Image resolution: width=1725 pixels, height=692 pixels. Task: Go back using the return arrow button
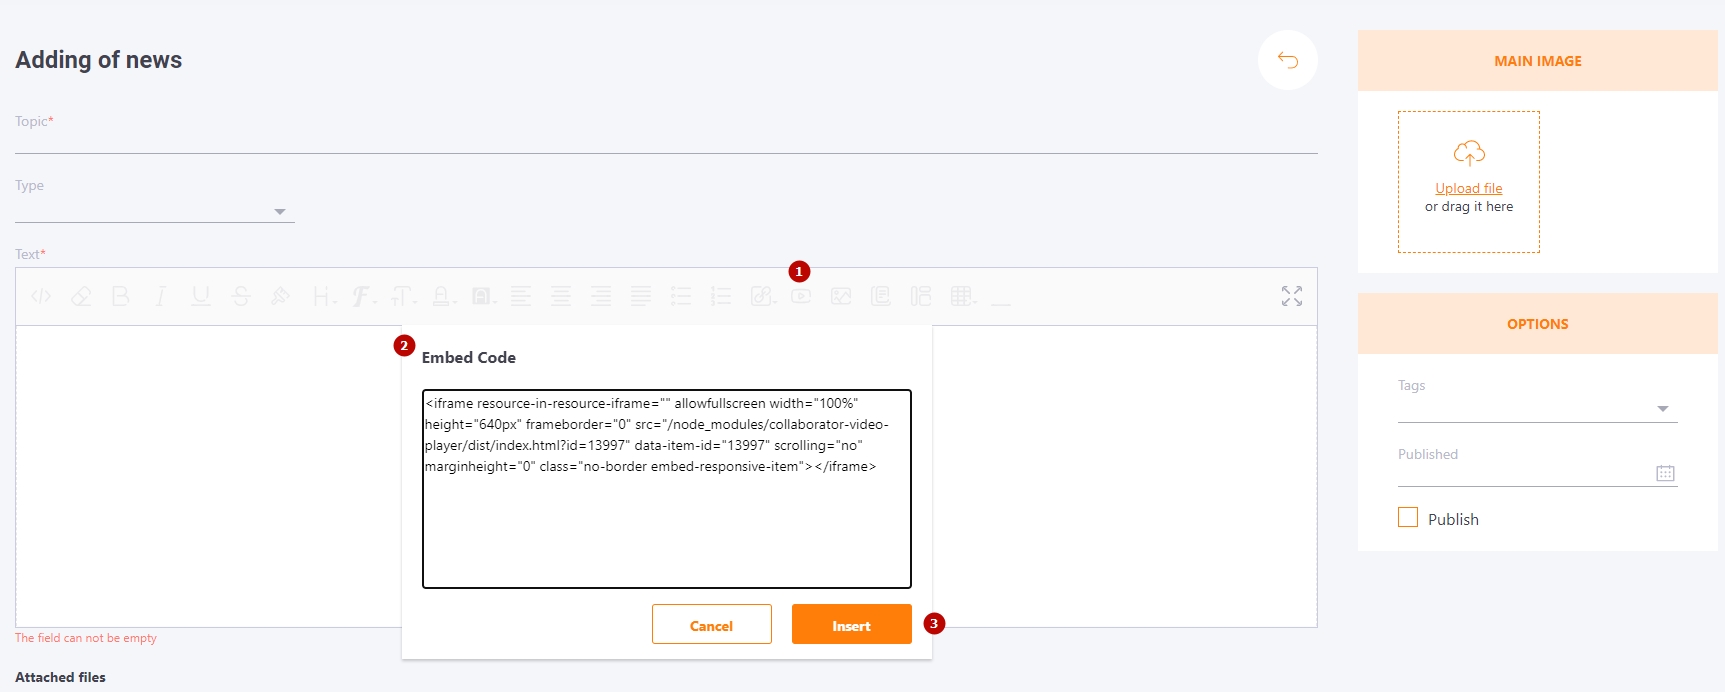point(1288,60)
